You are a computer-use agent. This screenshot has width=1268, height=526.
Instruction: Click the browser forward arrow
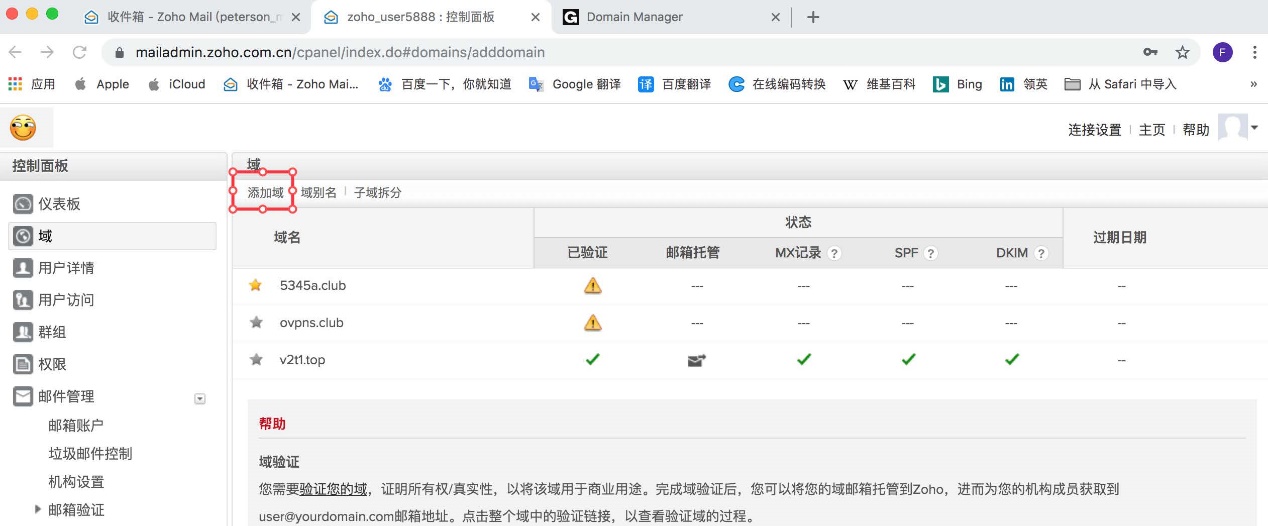47,52
